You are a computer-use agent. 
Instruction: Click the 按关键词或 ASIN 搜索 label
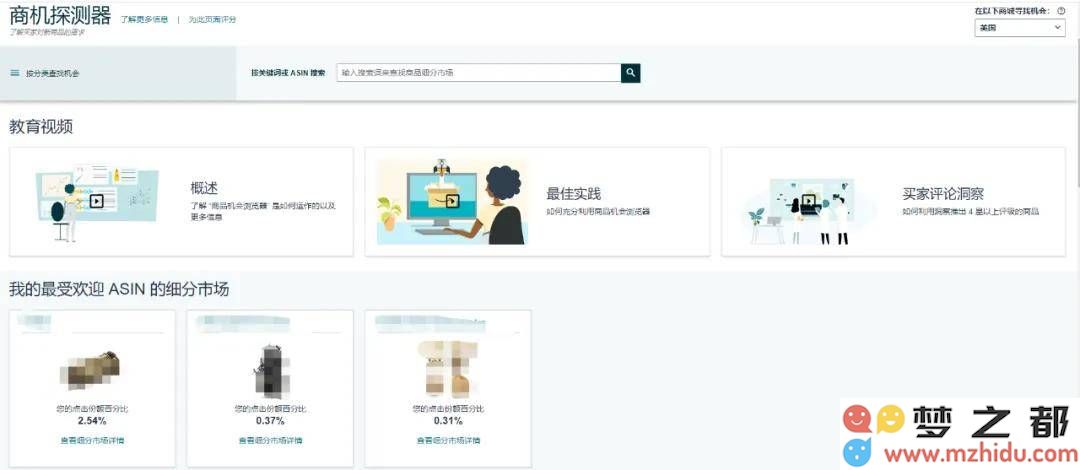click(289, 73)
